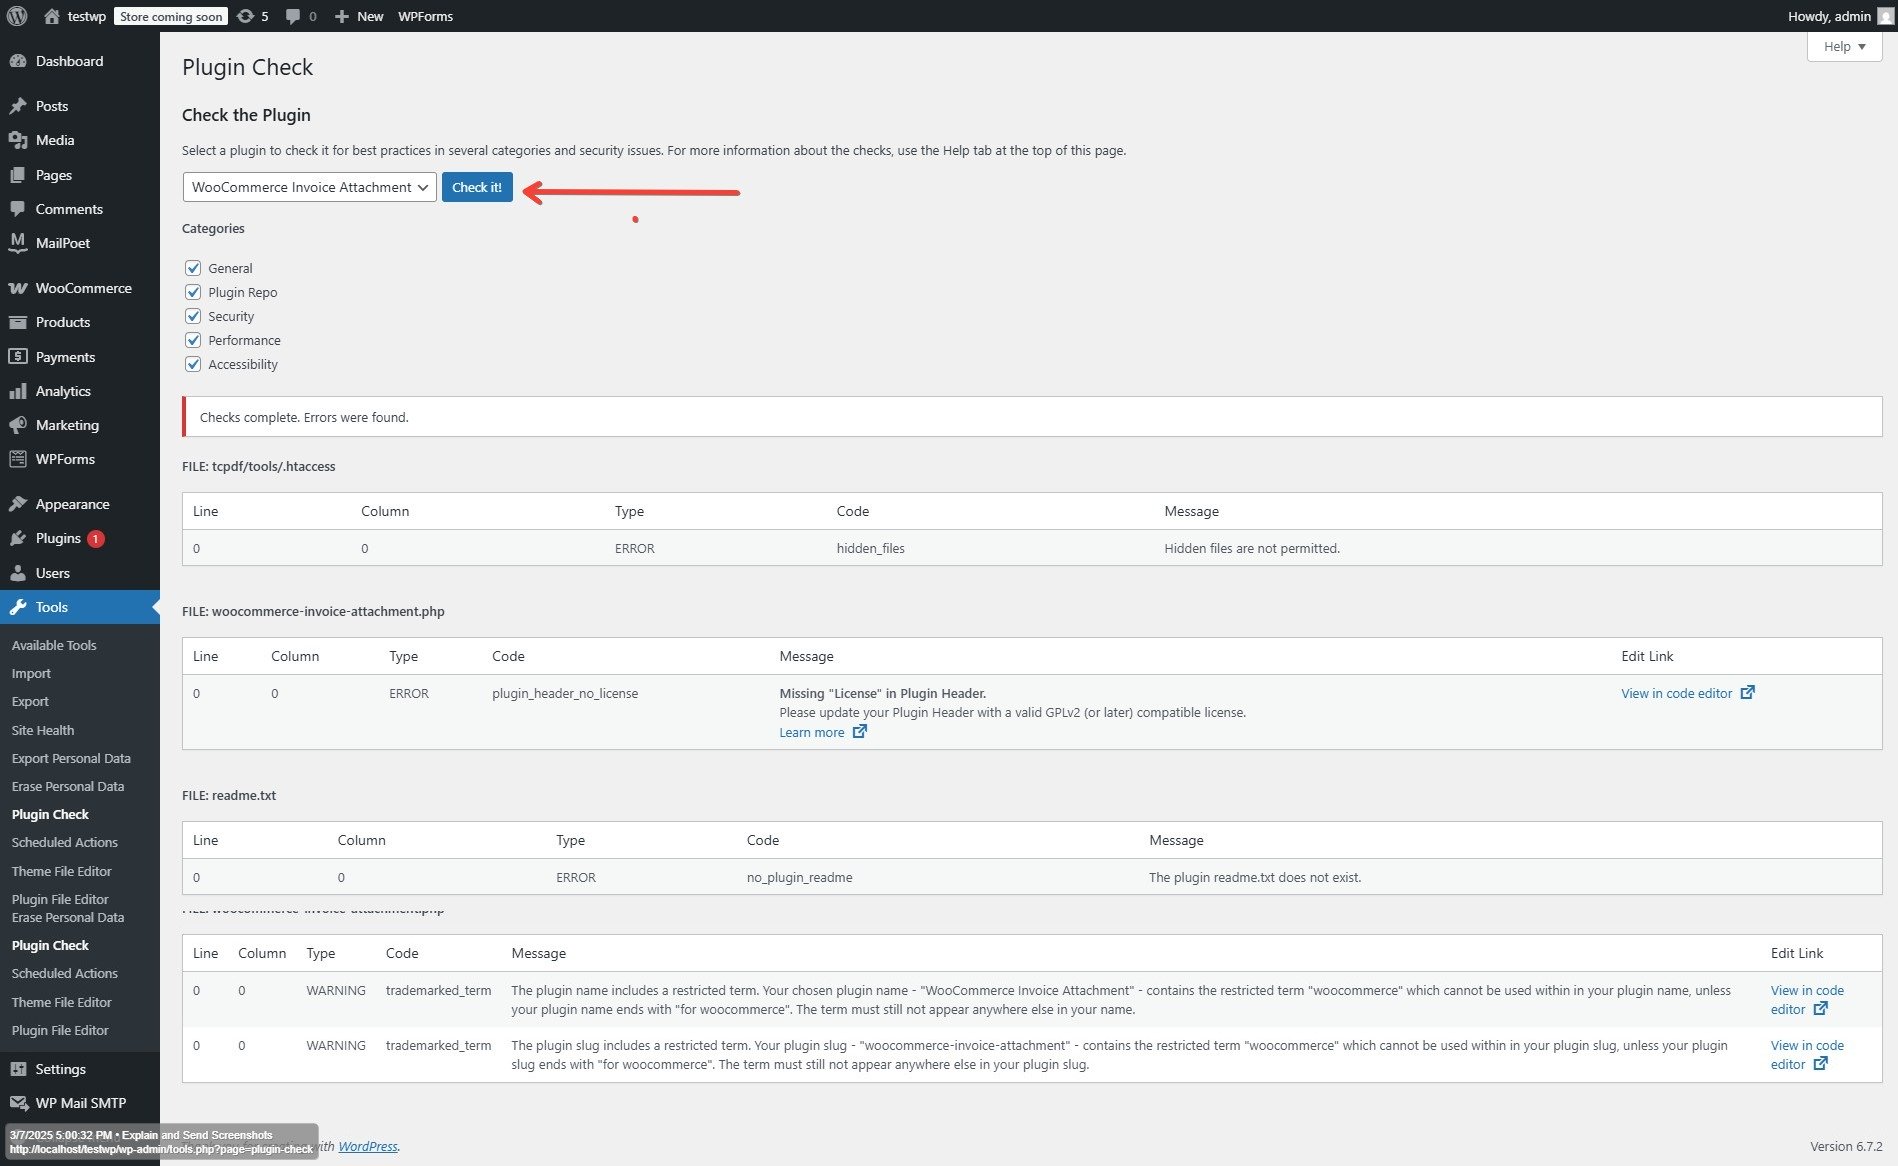
Task: Click the WordPress logo icon in admin bar
Action: [x=17, y=16]
